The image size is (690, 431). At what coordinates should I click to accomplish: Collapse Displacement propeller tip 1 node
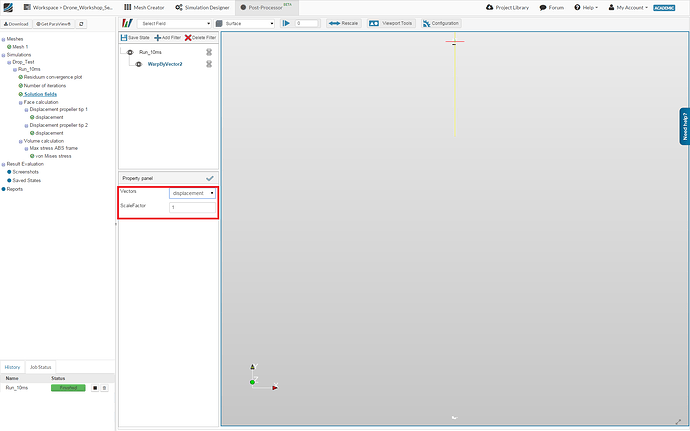pyautogui.click(x=26, y=110)
